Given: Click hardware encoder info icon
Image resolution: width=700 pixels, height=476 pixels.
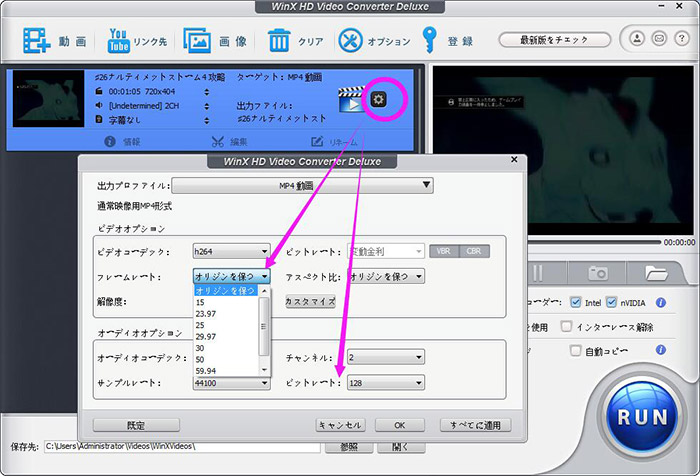Looking at the screenshot, I should coord(661,303).
